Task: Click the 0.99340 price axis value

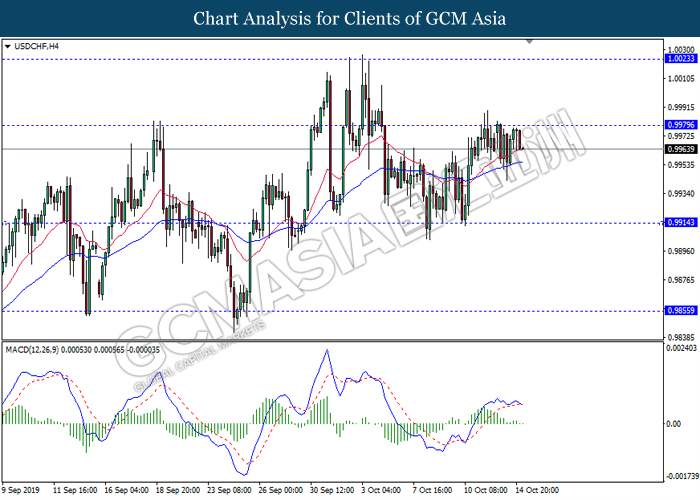Action: (681, 194)
